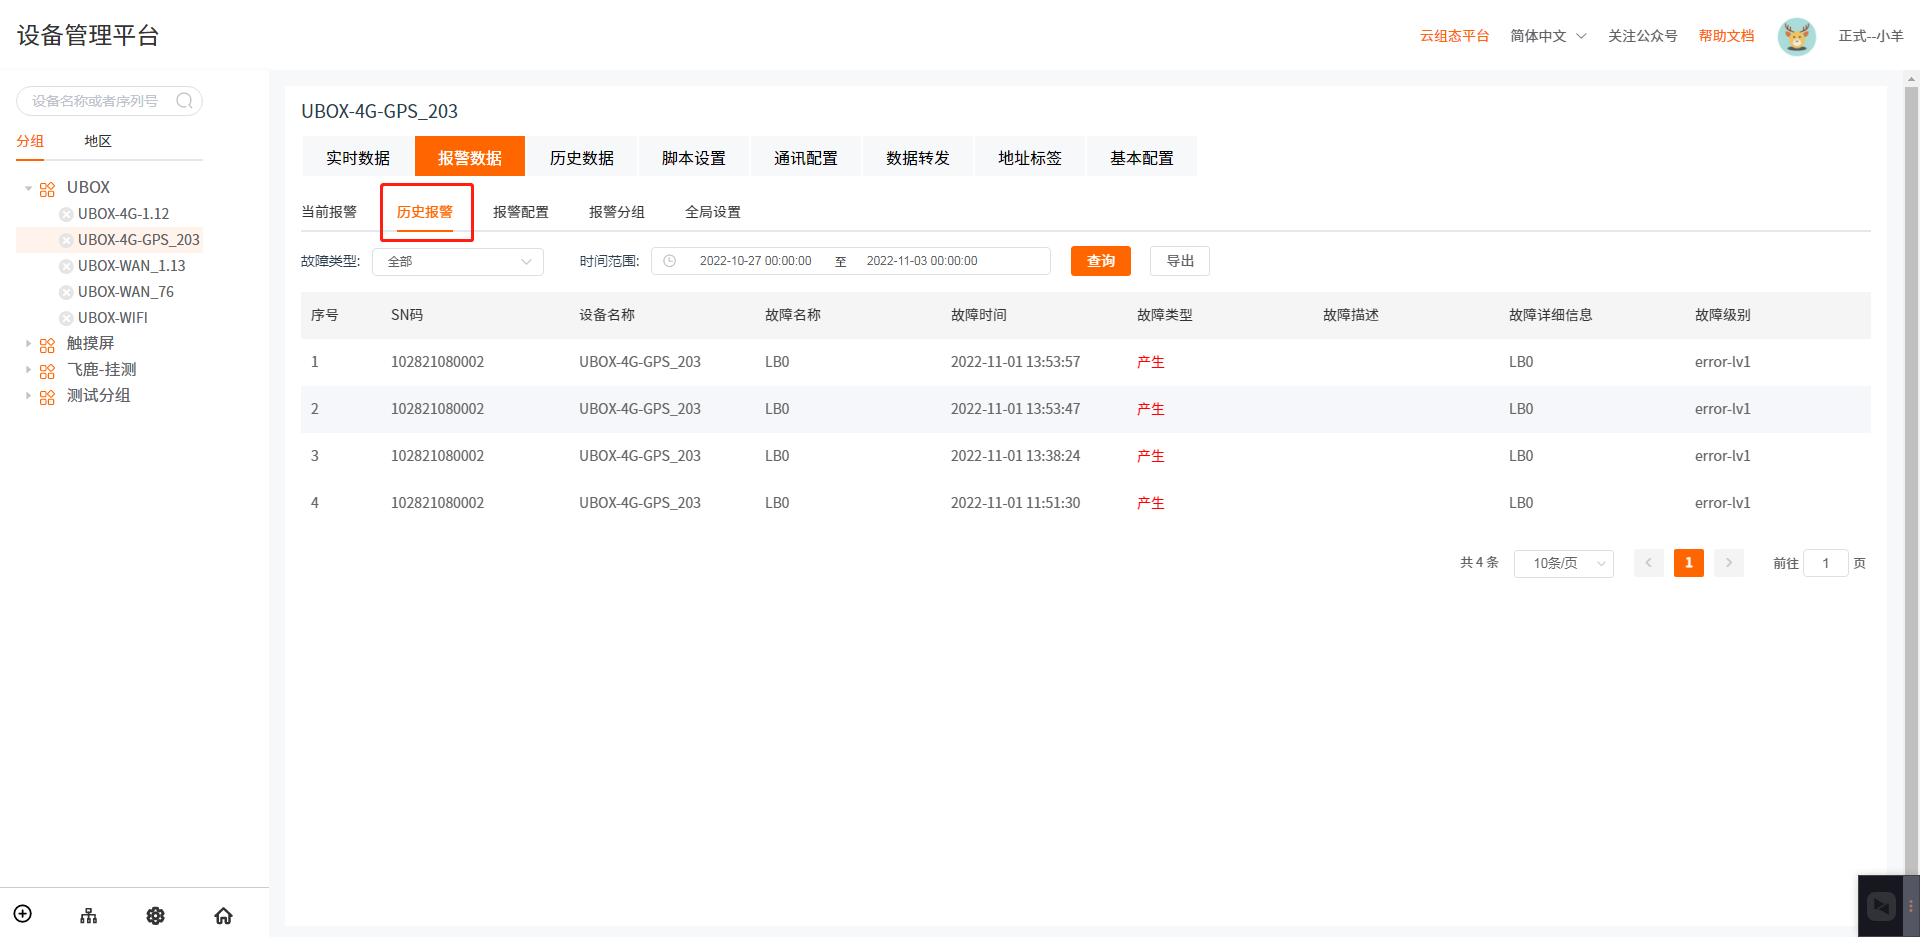The height and width of the screenshot is (937, 1920).
Task: Open the 故障类型 dropdown
Action: (x=458, y=261)
